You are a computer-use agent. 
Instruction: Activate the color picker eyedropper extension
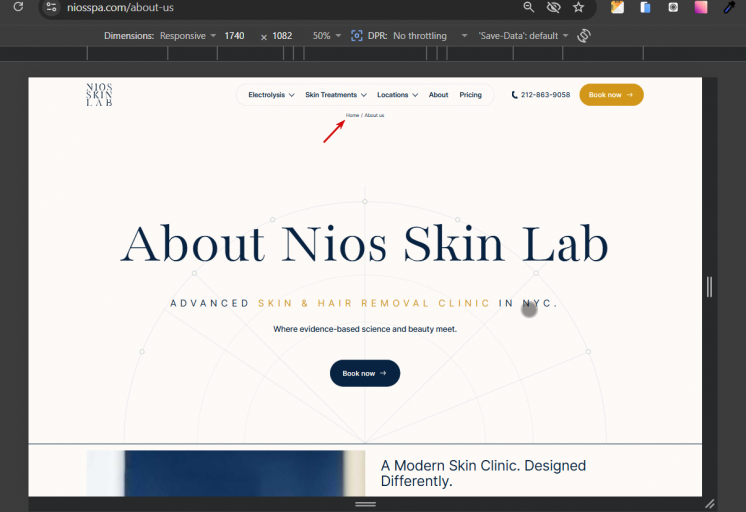pyautogui.click(x=729, y=7)
